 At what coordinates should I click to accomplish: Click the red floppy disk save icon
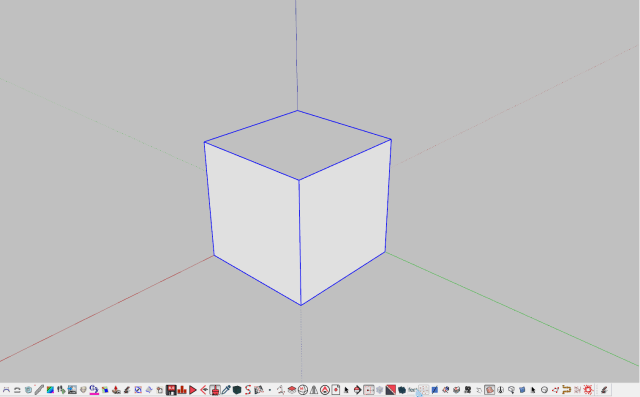[171, 390]
